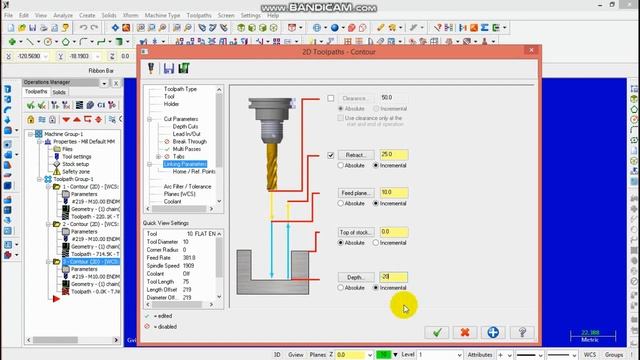
Task: Click the Top of stock... button
Action: [x=356, y=232]
